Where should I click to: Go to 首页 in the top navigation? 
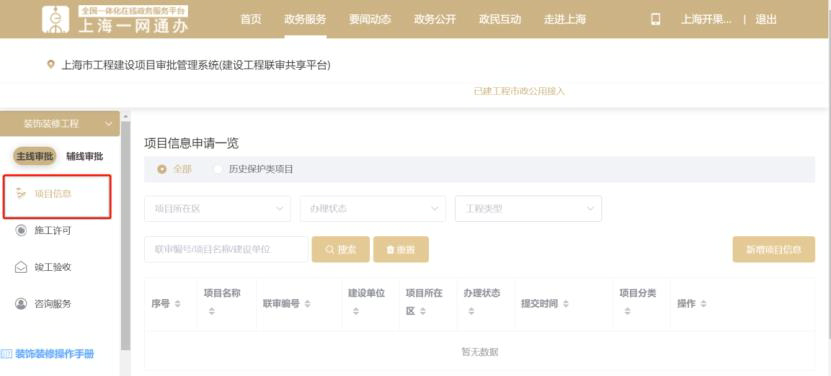[251, 20]
